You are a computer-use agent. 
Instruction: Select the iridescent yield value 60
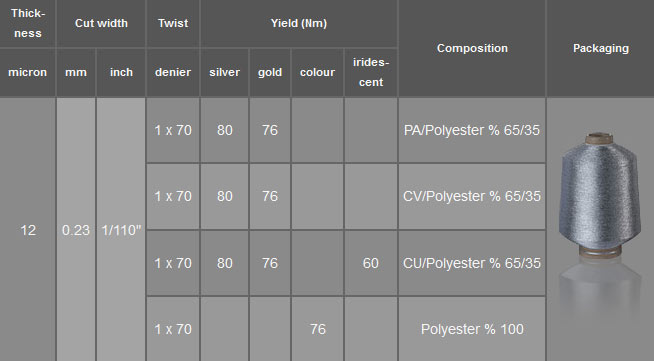[x=371, y=263]
